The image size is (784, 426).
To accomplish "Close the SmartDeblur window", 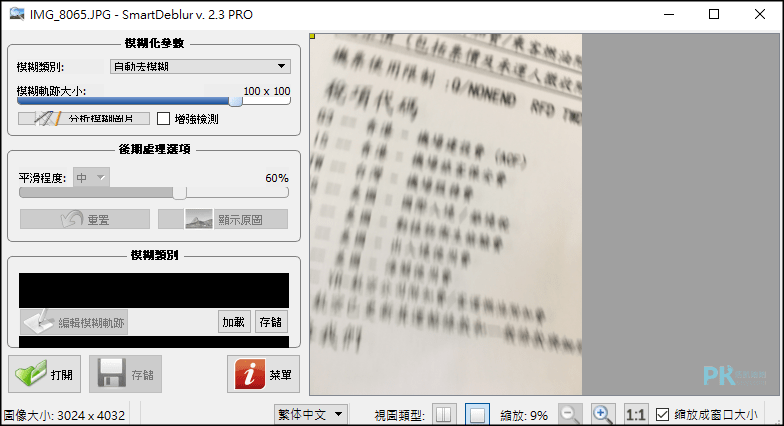I will (x=760, y=14).
